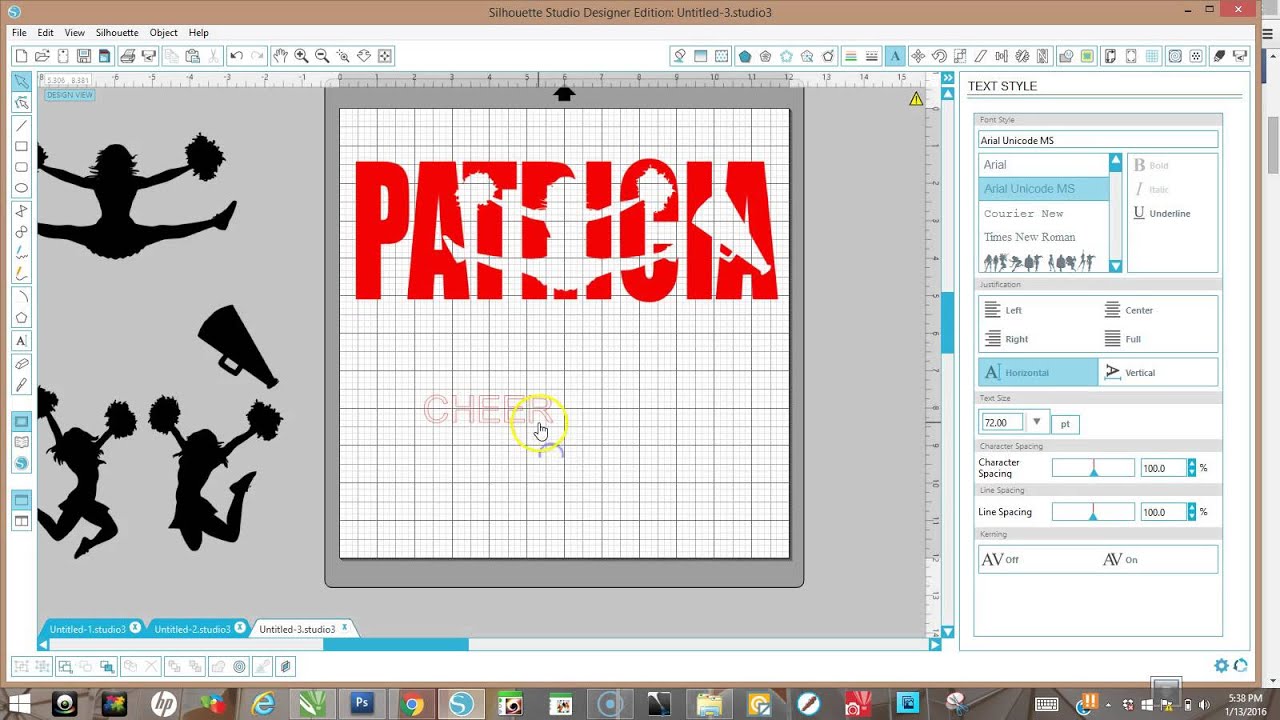The image size is (1280, 720).
Task: Save the document with the floppy icon
Action: pyautogui.click(x=84, y=56)
